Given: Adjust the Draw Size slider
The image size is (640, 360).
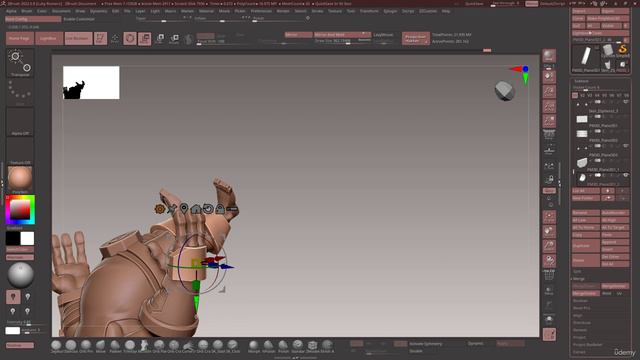Looking at the screenshot, I should point(342,41).
